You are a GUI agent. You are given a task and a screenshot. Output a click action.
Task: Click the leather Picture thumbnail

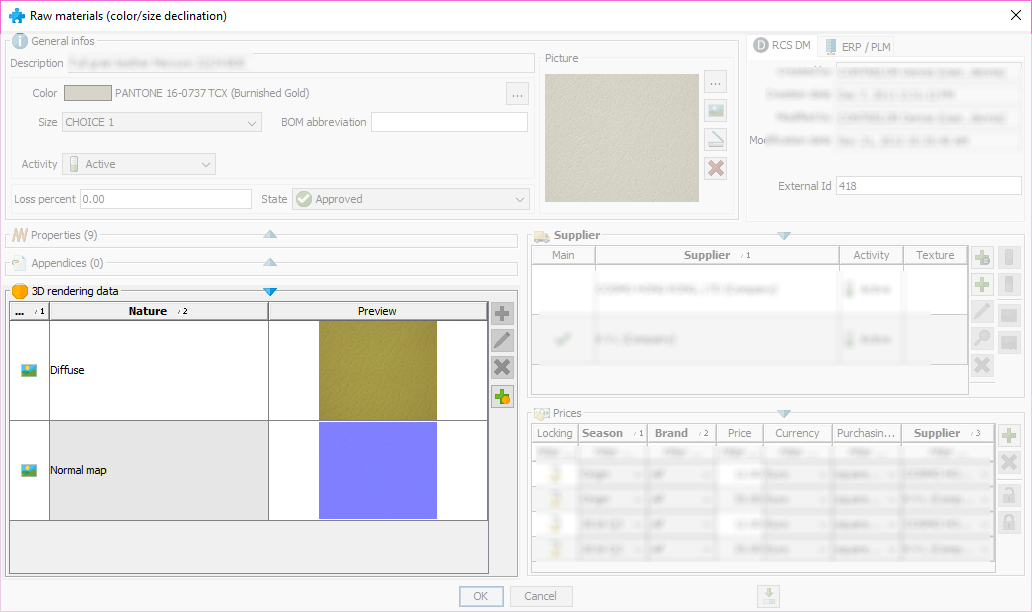(621, 138)
